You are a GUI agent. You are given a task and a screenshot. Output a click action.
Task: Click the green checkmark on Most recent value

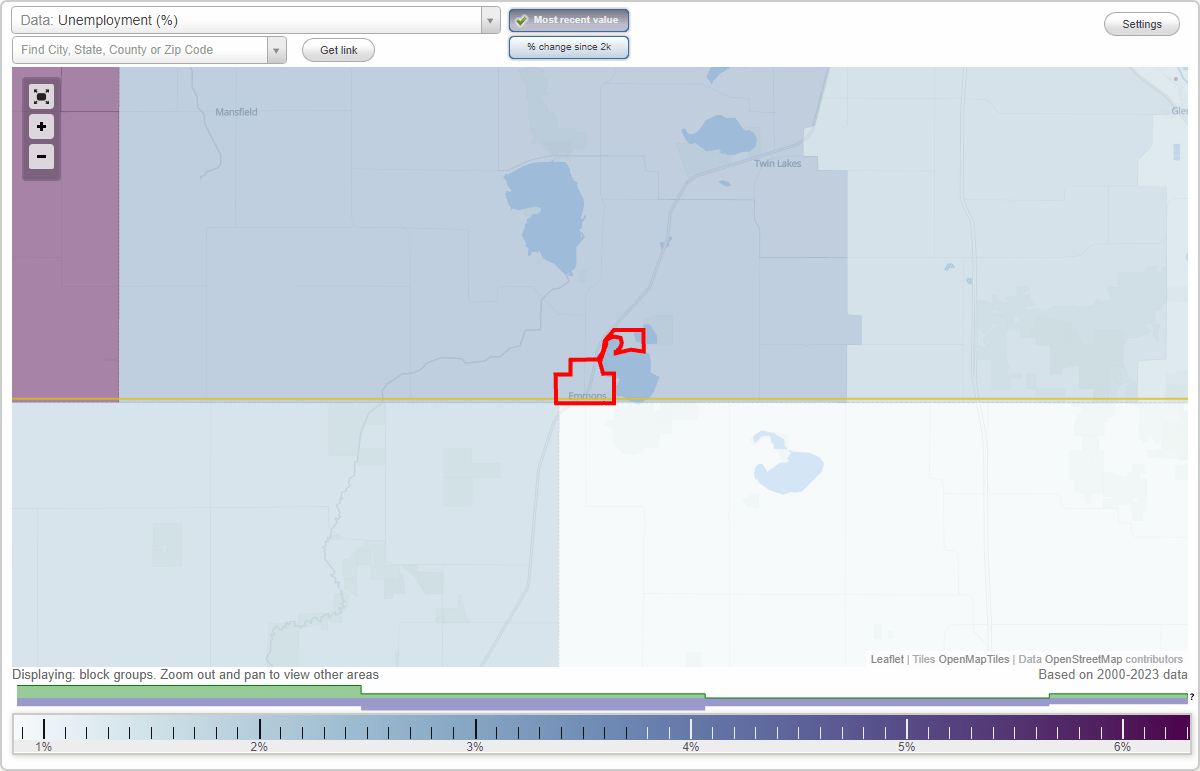coord(522,20)
